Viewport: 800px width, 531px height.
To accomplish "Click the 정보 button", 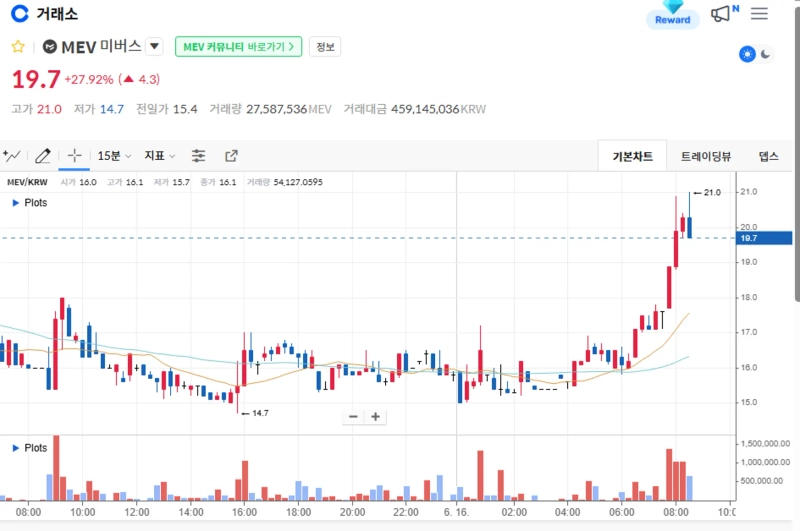I will coord(325,46).
